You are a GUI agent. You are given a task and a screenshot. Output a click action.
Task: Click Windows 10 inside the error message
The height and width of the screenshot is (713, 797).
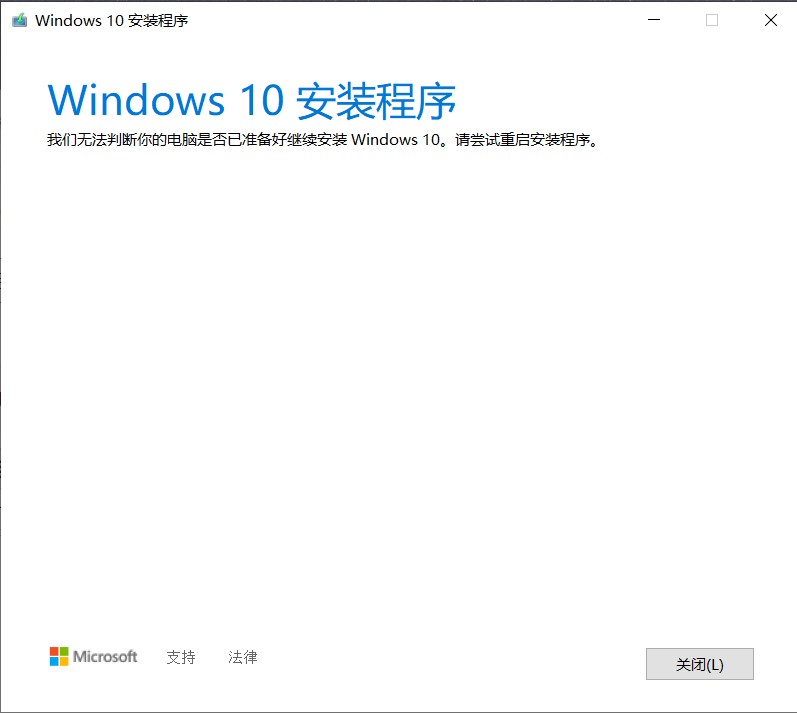point(395,139)
